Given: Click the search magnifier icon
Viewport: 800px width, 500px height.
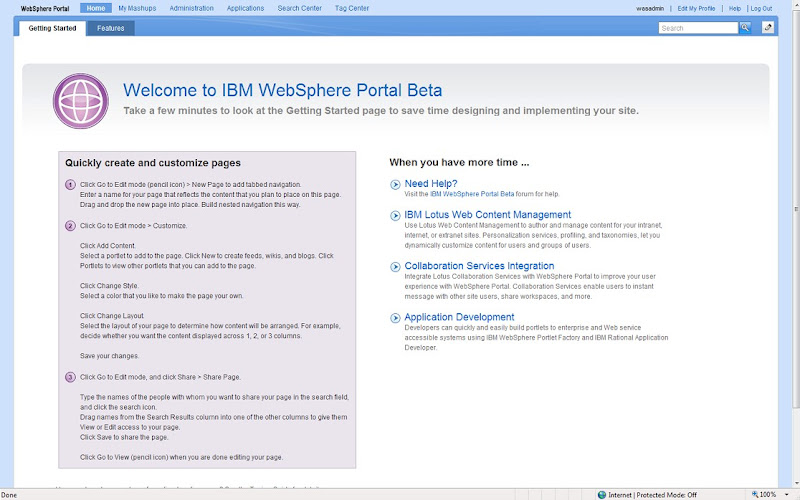Looking at the screenshot, I should (745, 28).
